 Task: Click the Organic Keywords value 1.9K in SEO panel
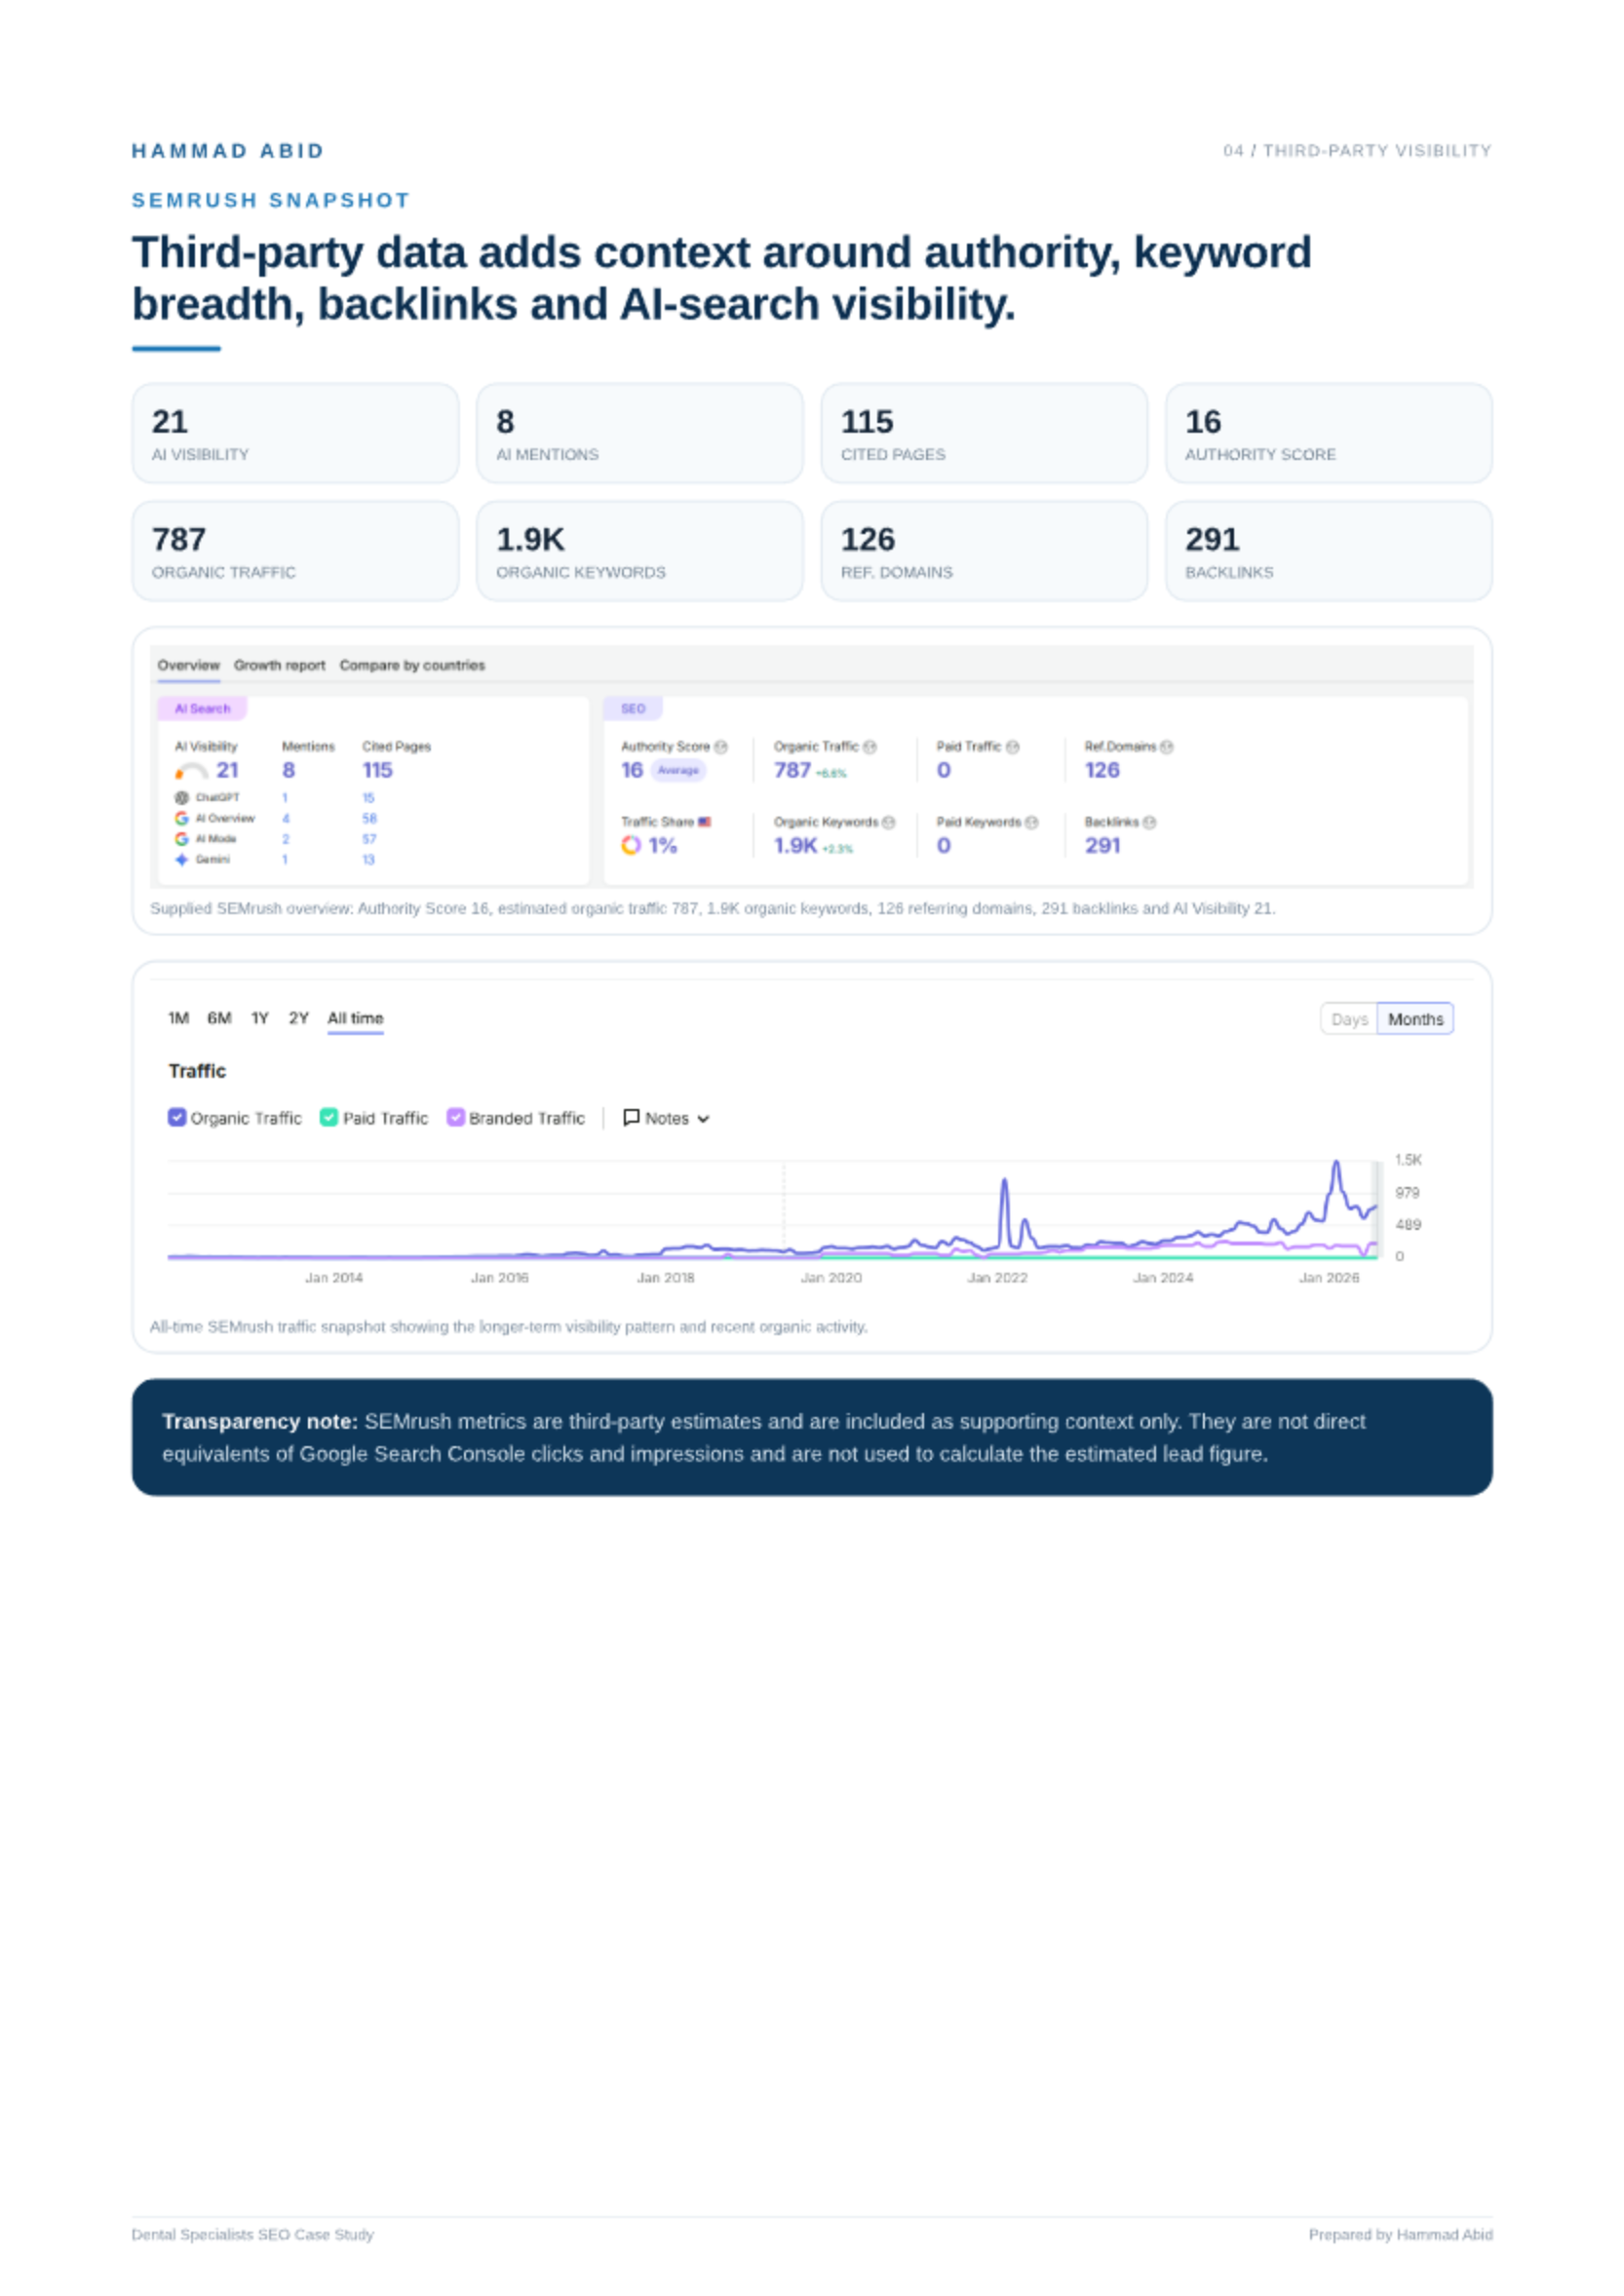point(795,845)
